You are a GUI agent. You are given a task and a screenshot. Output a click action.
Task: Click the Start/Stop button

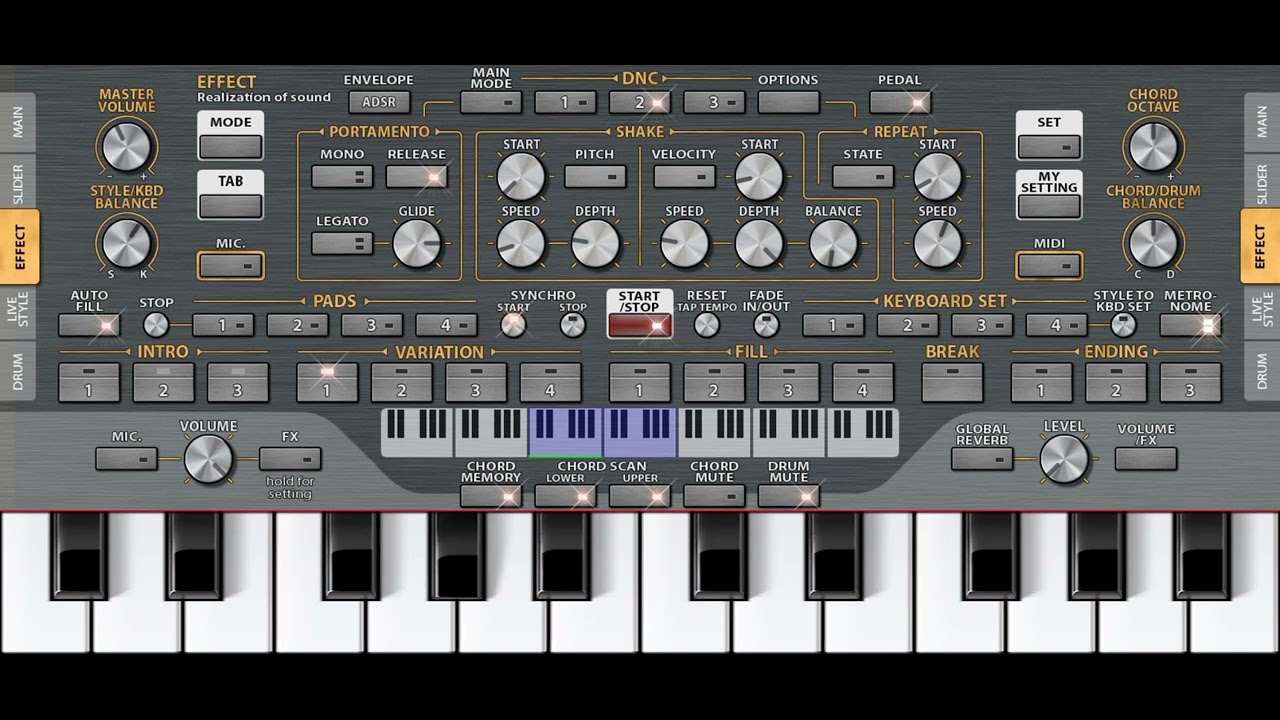[x=640, y=314]
